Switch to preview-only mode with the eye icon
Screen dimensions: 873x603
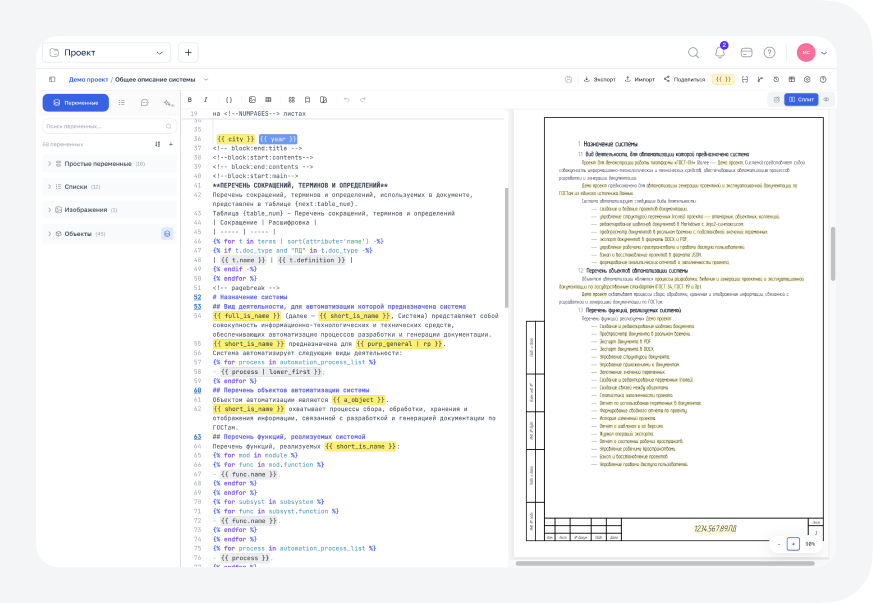click(x=826, y=100)
